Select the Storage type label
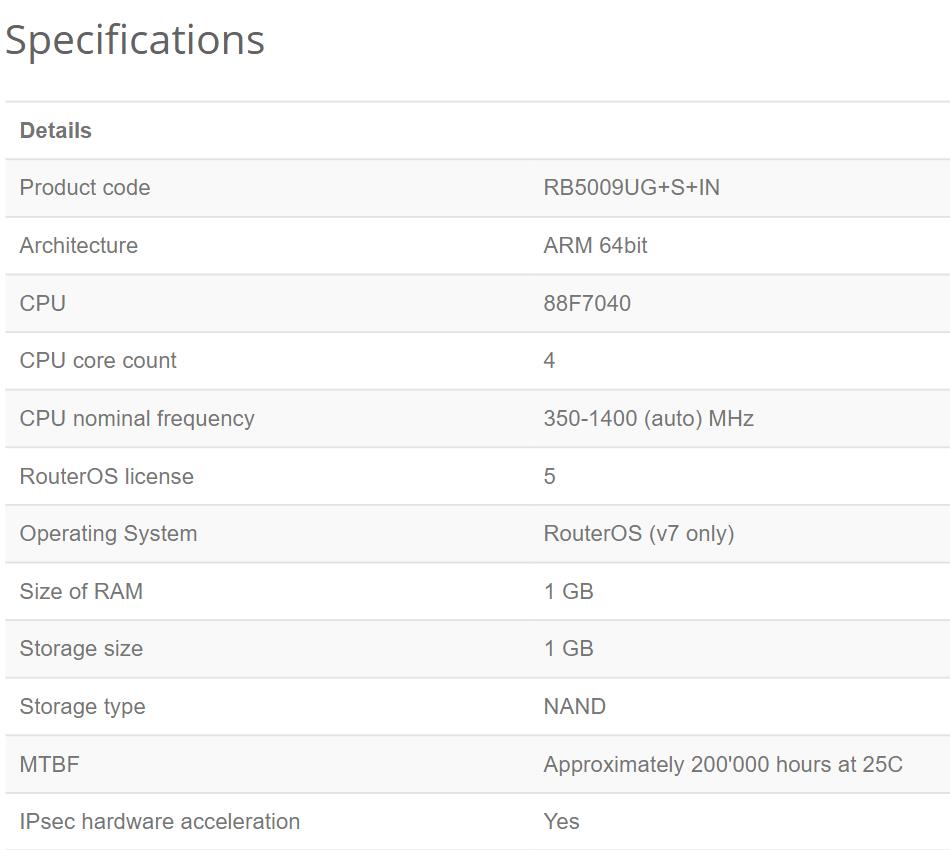The height and width of the screenshot is (850, 950). pos(82,707)
